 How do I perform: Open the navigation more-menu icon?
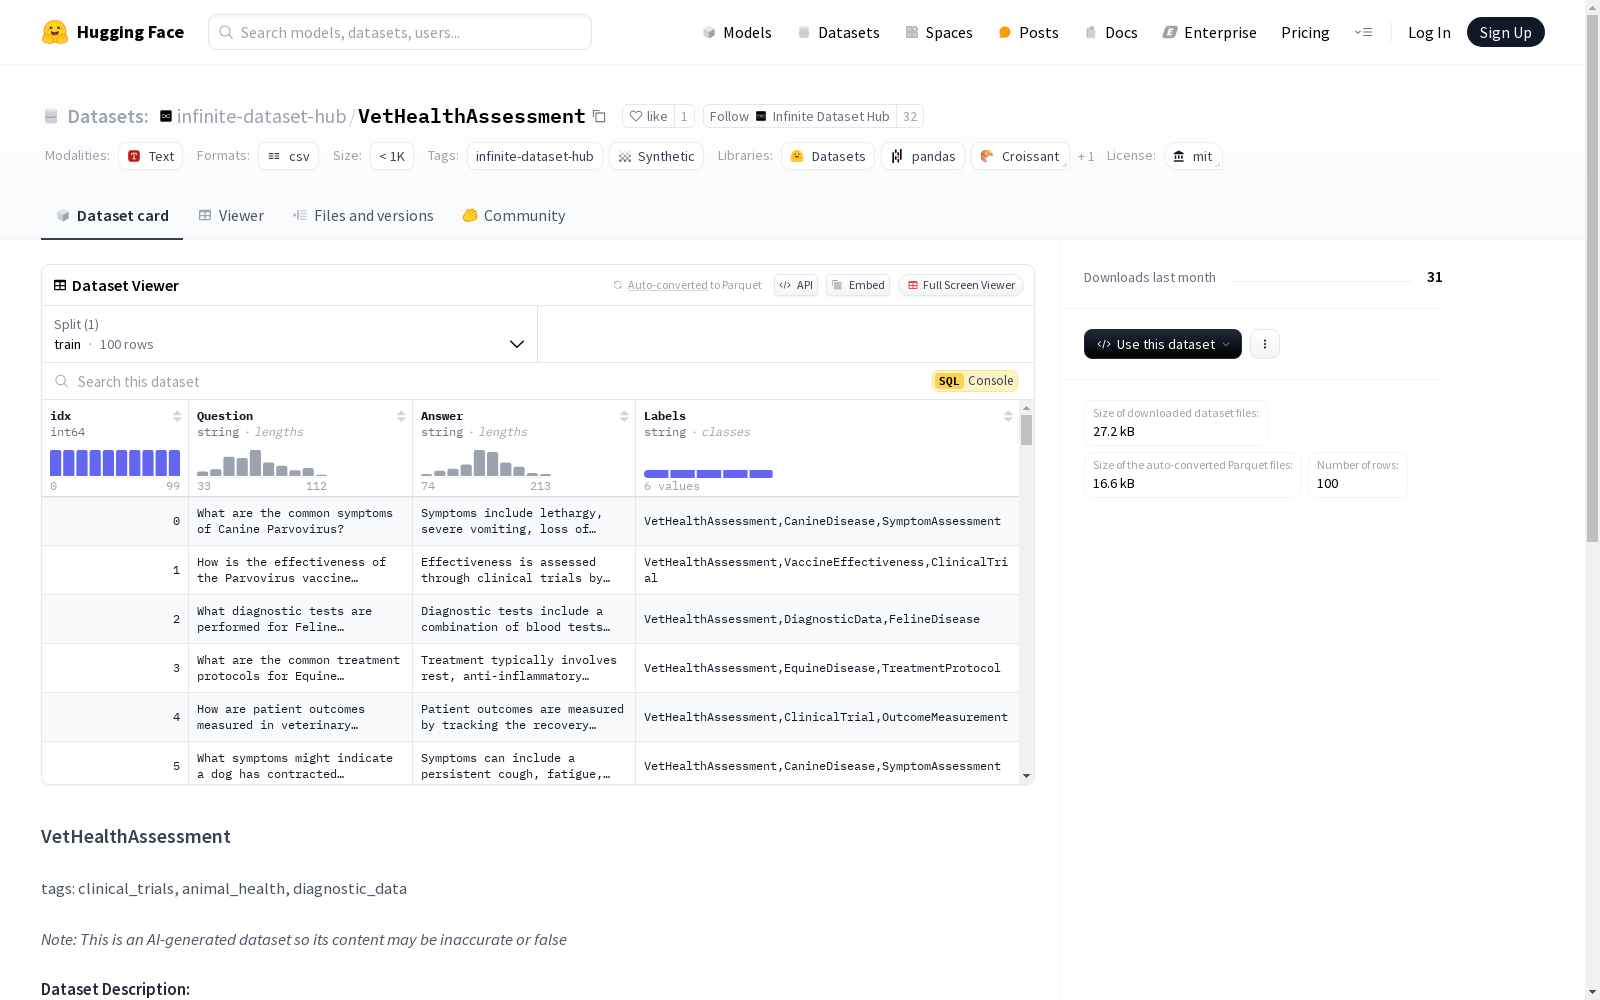point(1363,32)
